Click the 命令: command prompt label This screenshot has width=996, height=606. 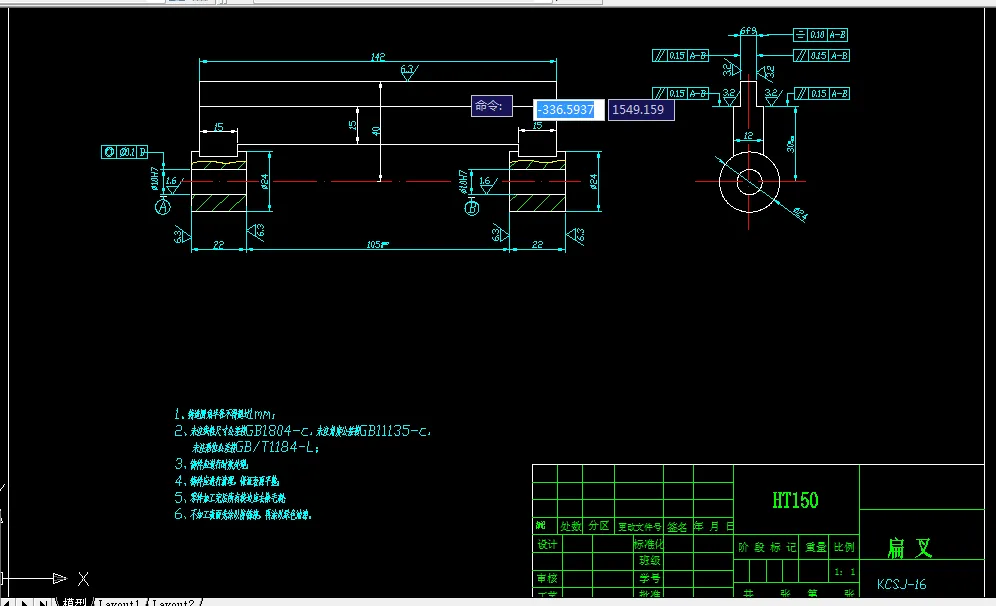[x=492, y=106]
